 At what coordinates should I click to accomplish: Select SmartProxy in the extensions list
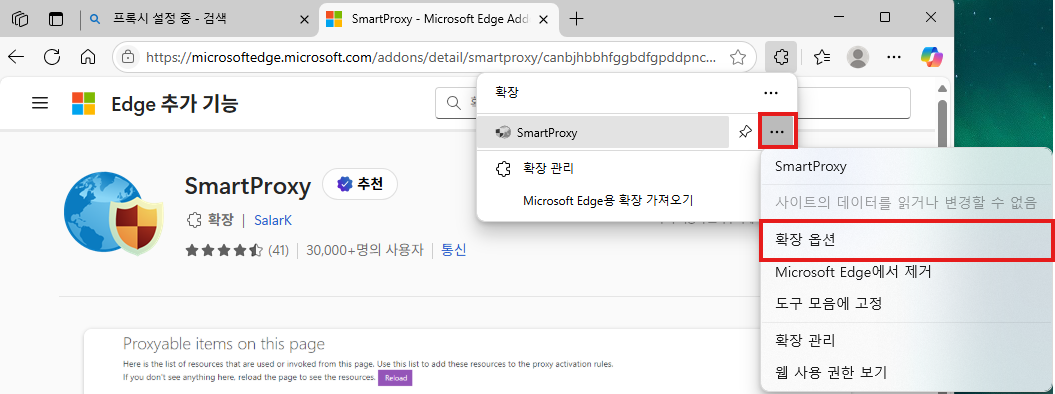(x=603, y=132)
